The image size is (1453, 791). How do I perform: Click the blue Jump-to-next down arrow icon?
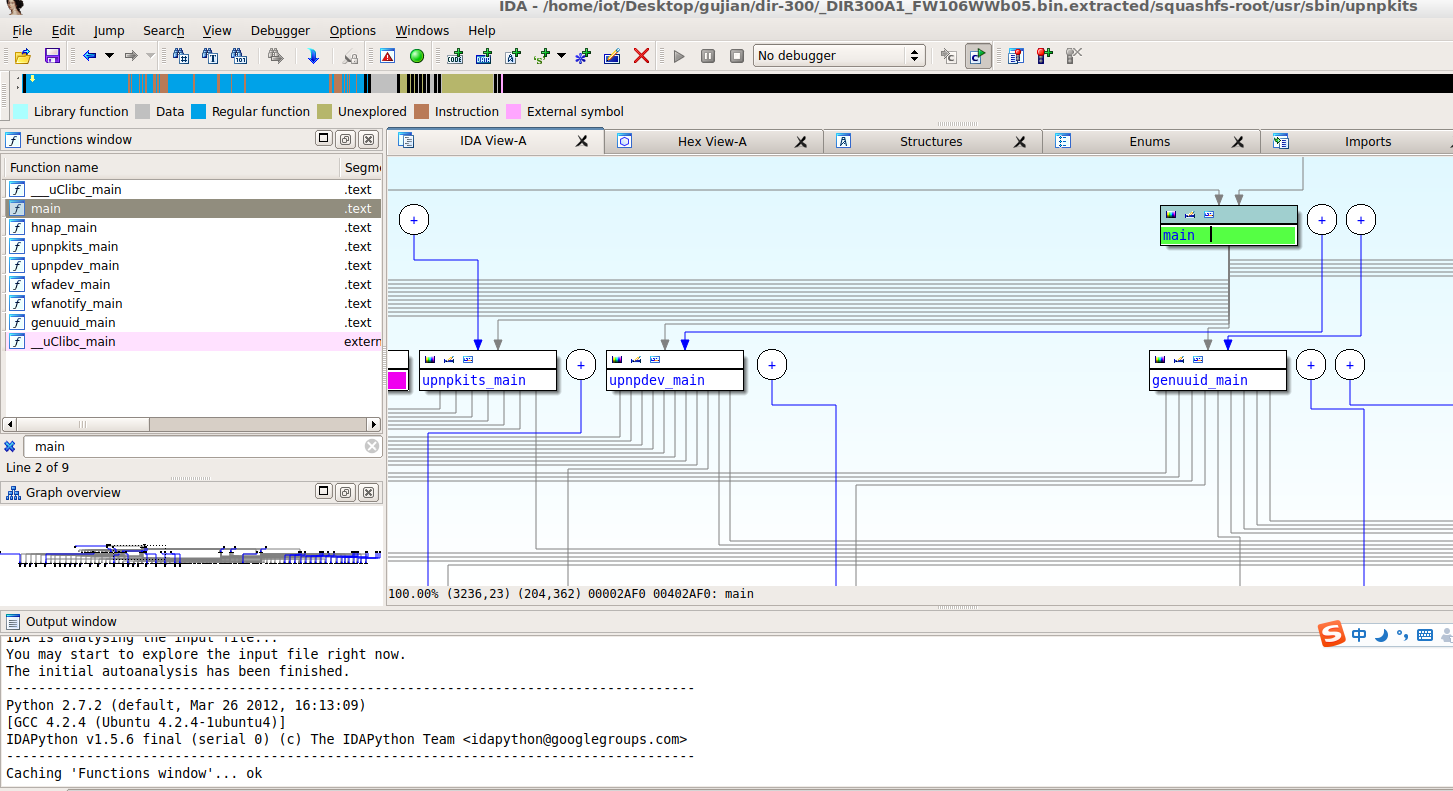coord(313,55)
